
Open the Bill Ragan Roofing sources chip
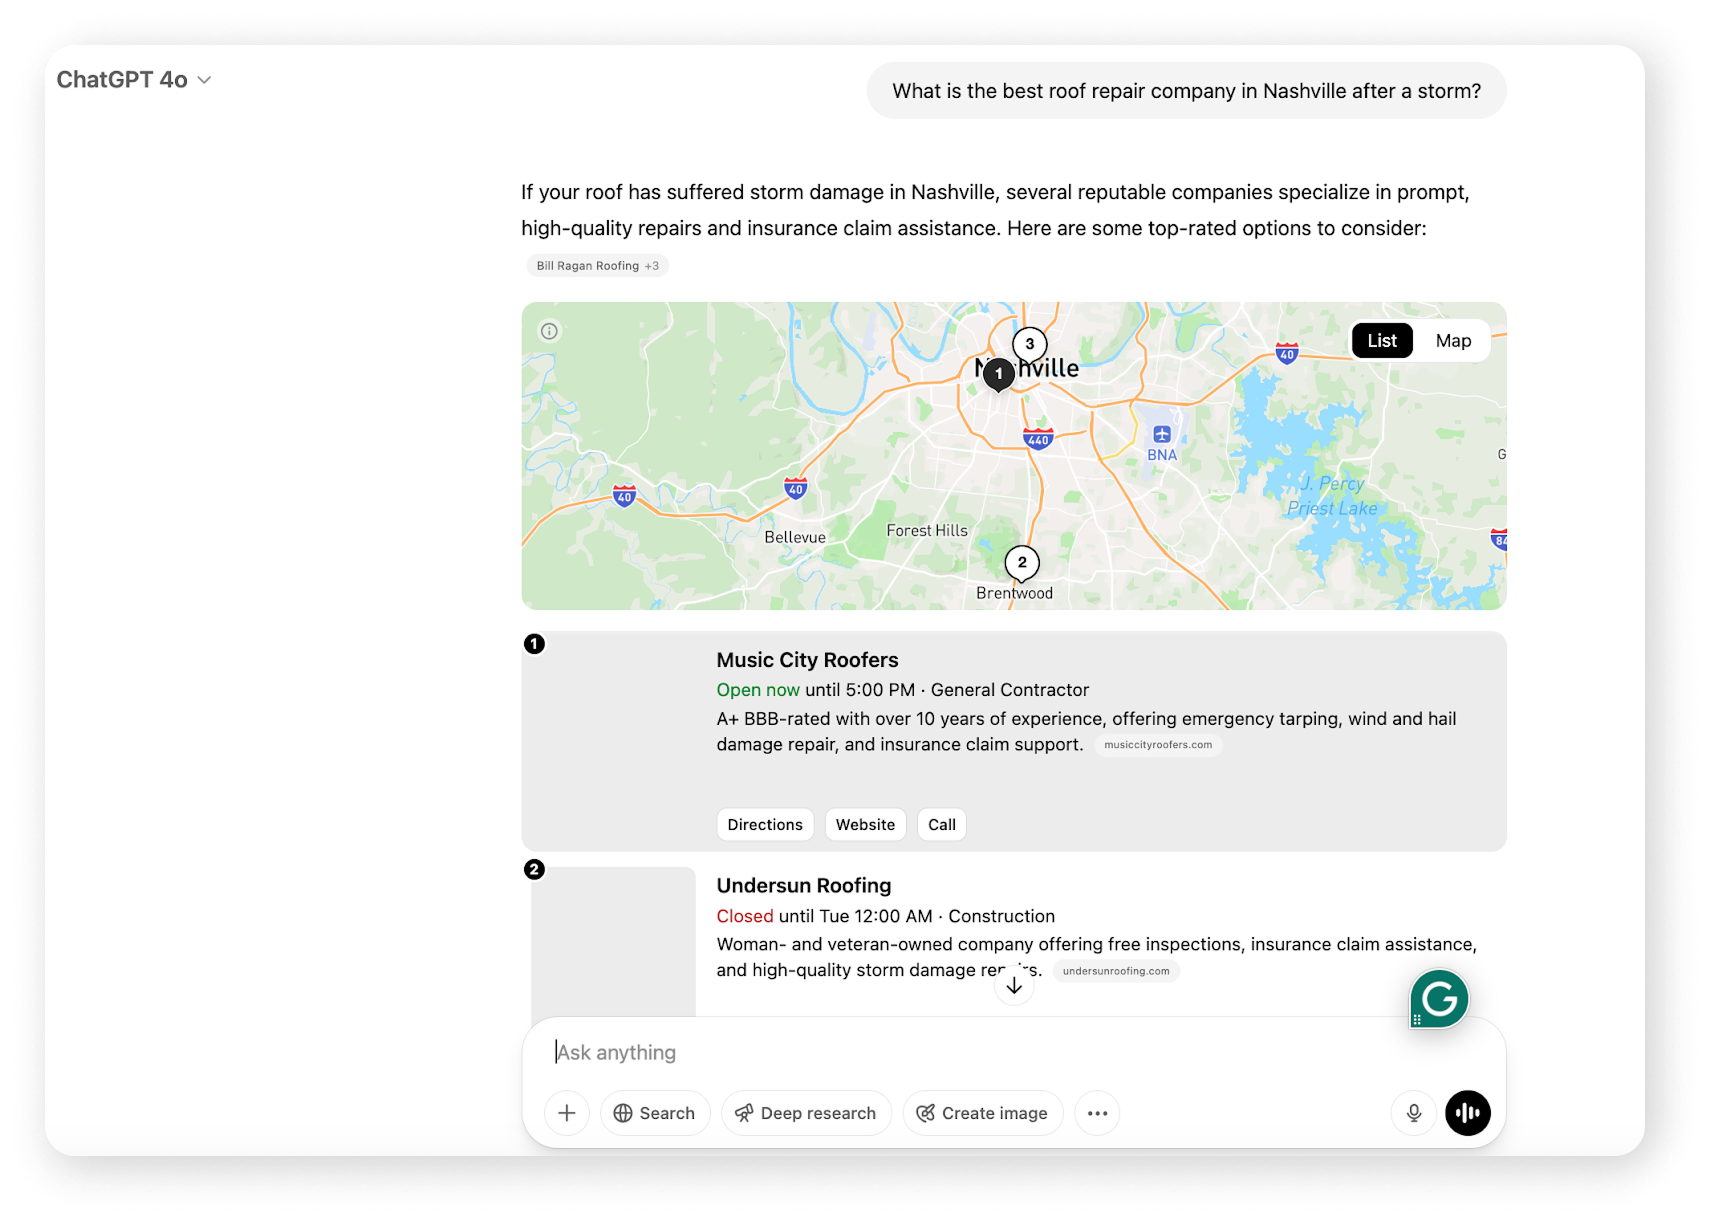click(x=597, y=266)
